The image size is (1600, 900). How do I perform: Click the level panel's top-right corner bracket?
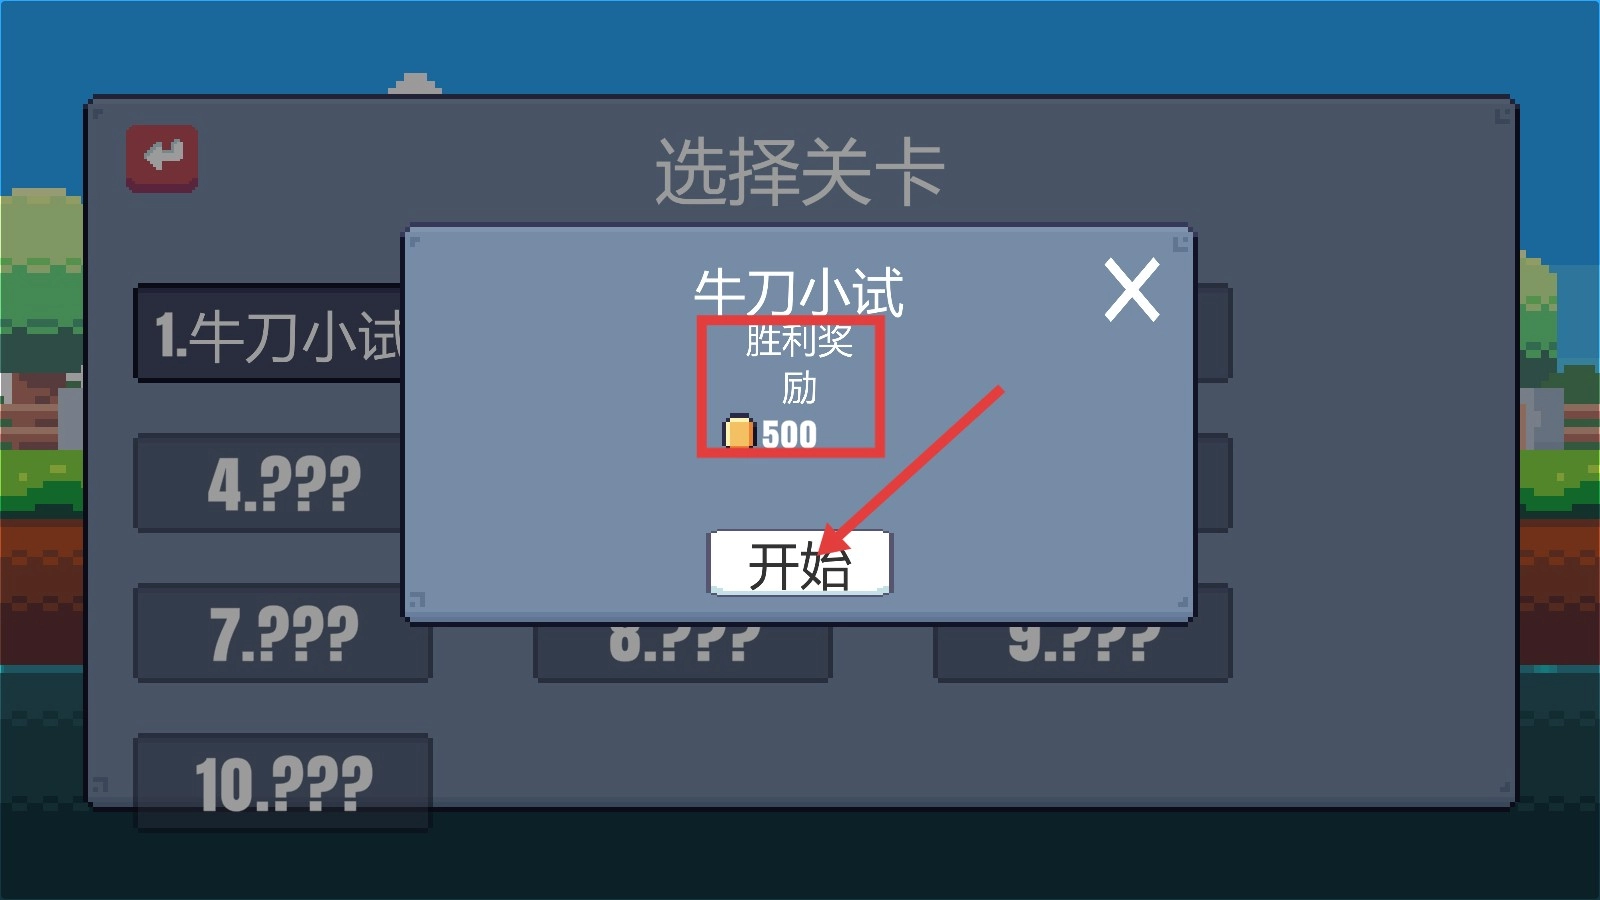1502,116
